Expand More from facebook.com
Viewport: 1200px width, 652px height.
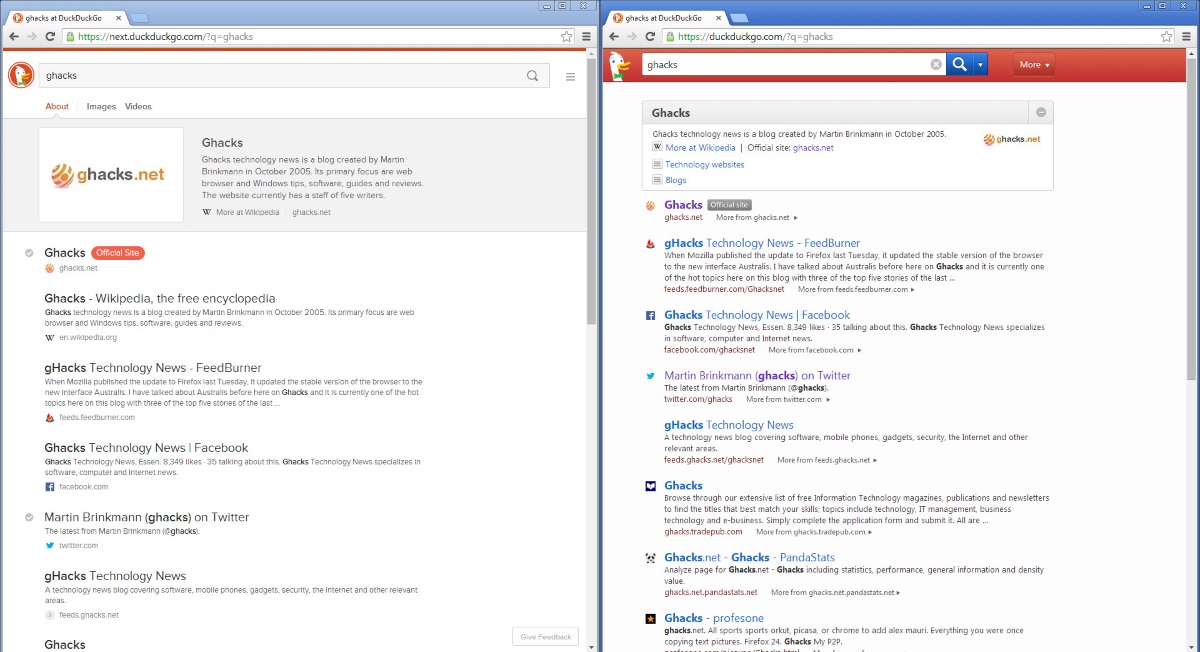[814, 351]
